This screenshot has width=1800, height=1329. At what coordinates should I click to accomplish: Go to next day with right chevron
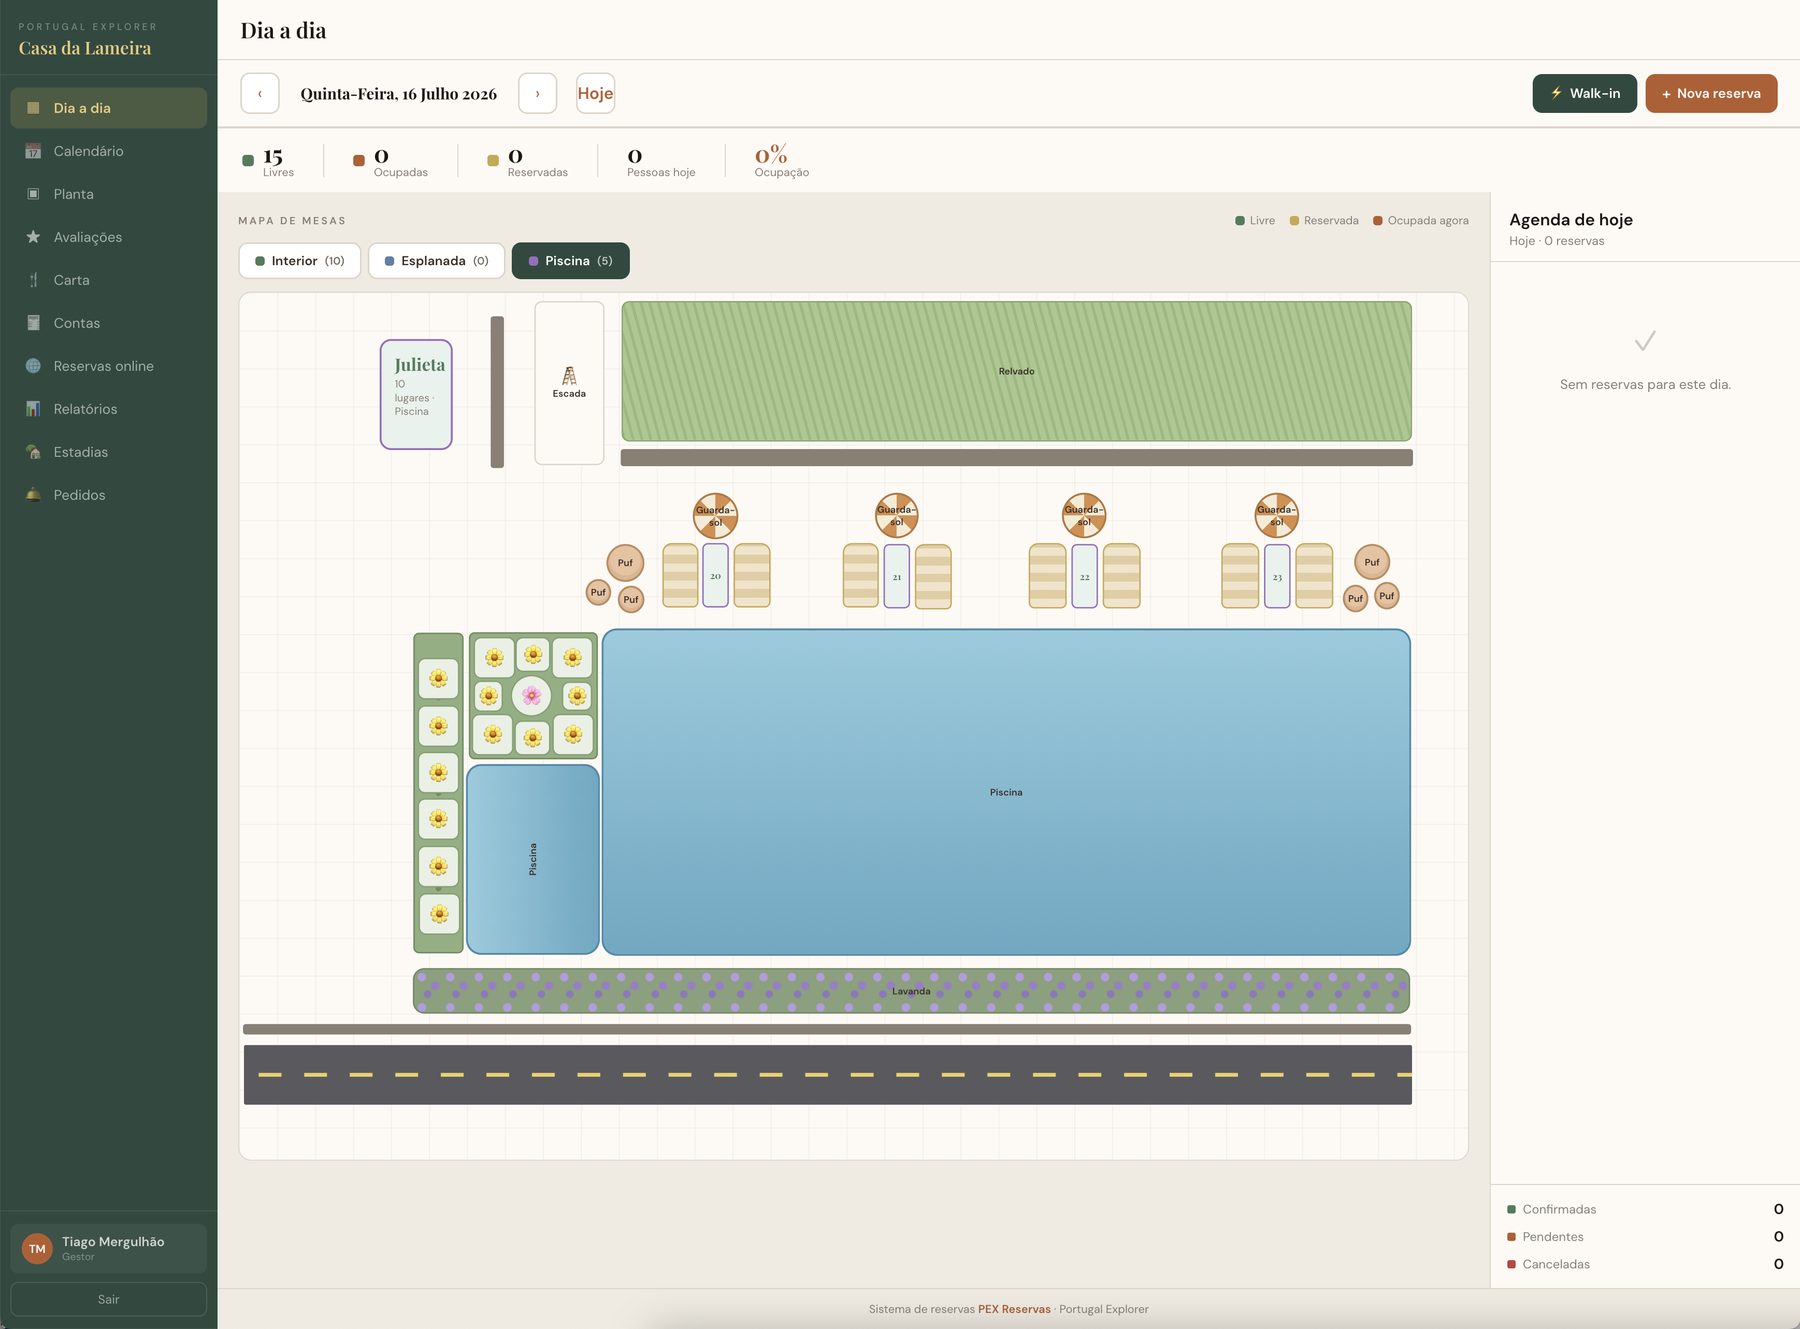(537, 94)
